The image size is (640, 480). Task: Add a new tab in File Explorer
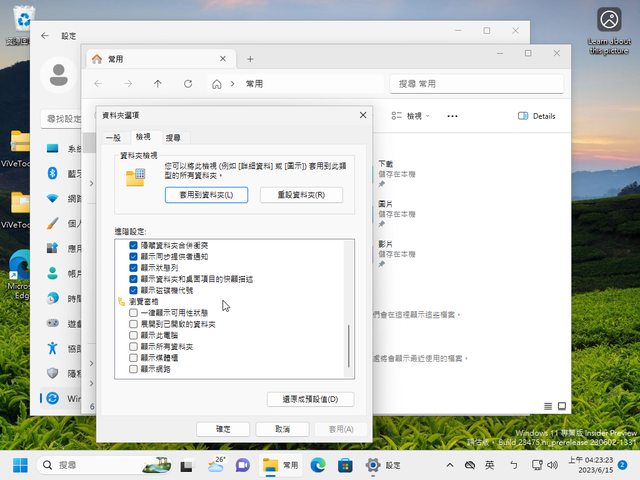point(250,59)
